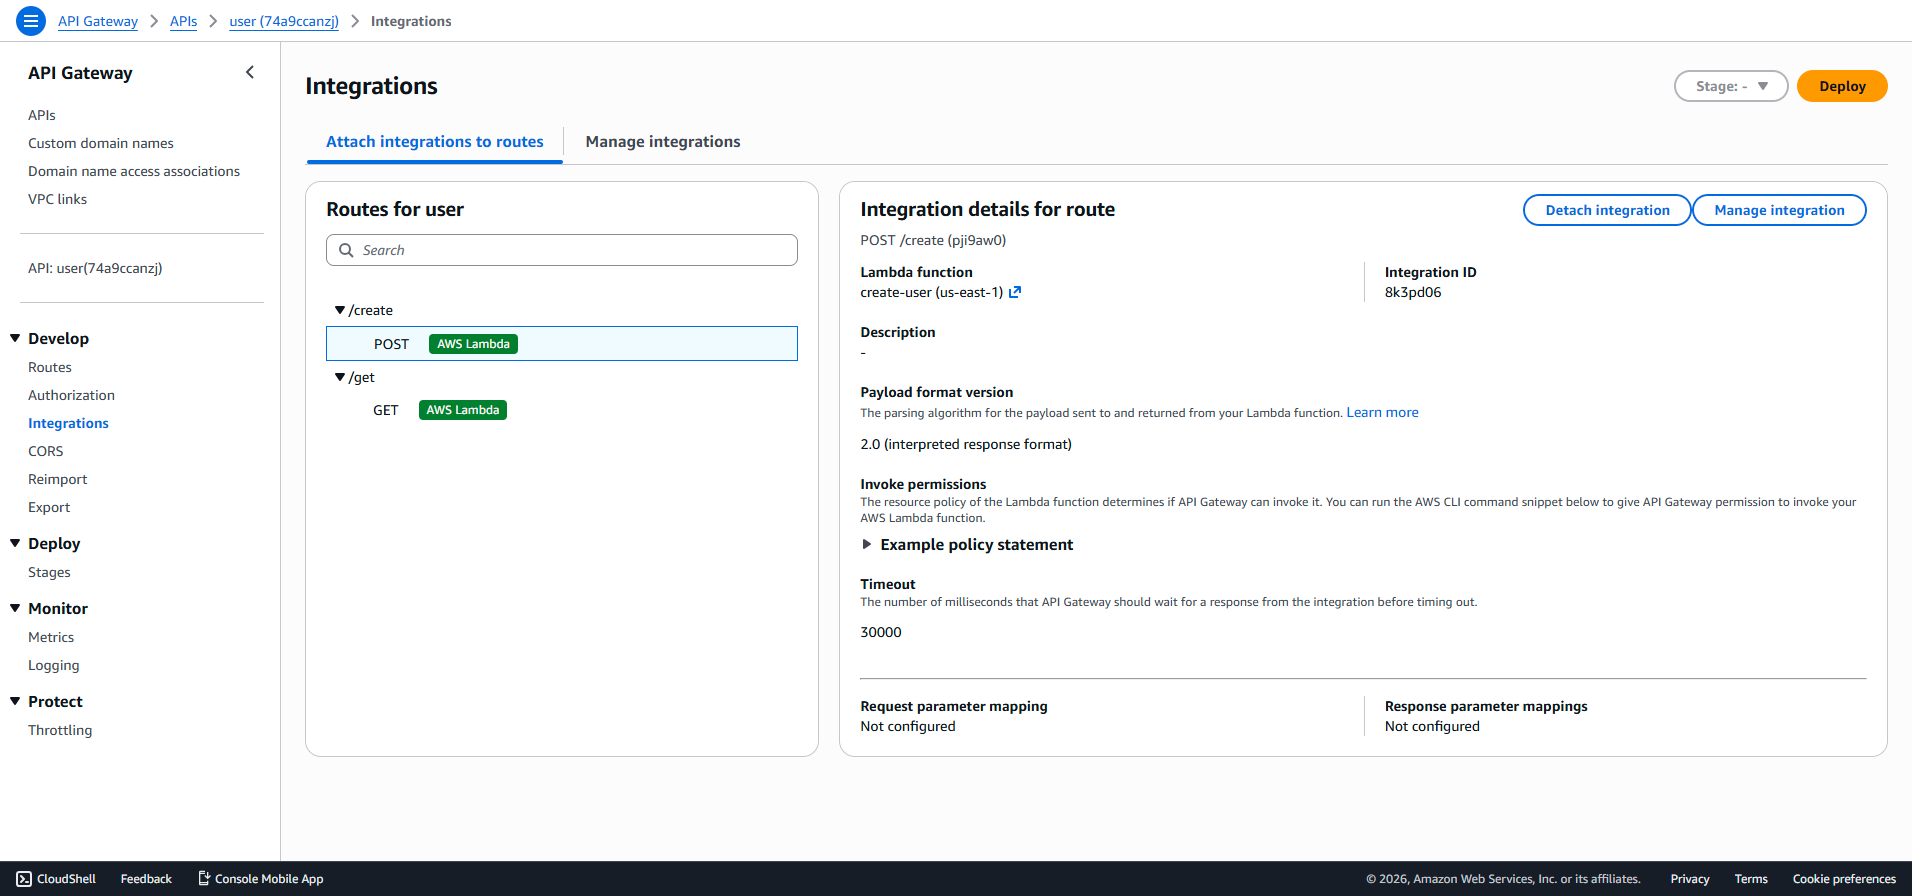This screenshot has height=896, width=1912.
Task: Click the CloudShell icon in footer
Action: [24, 879]
